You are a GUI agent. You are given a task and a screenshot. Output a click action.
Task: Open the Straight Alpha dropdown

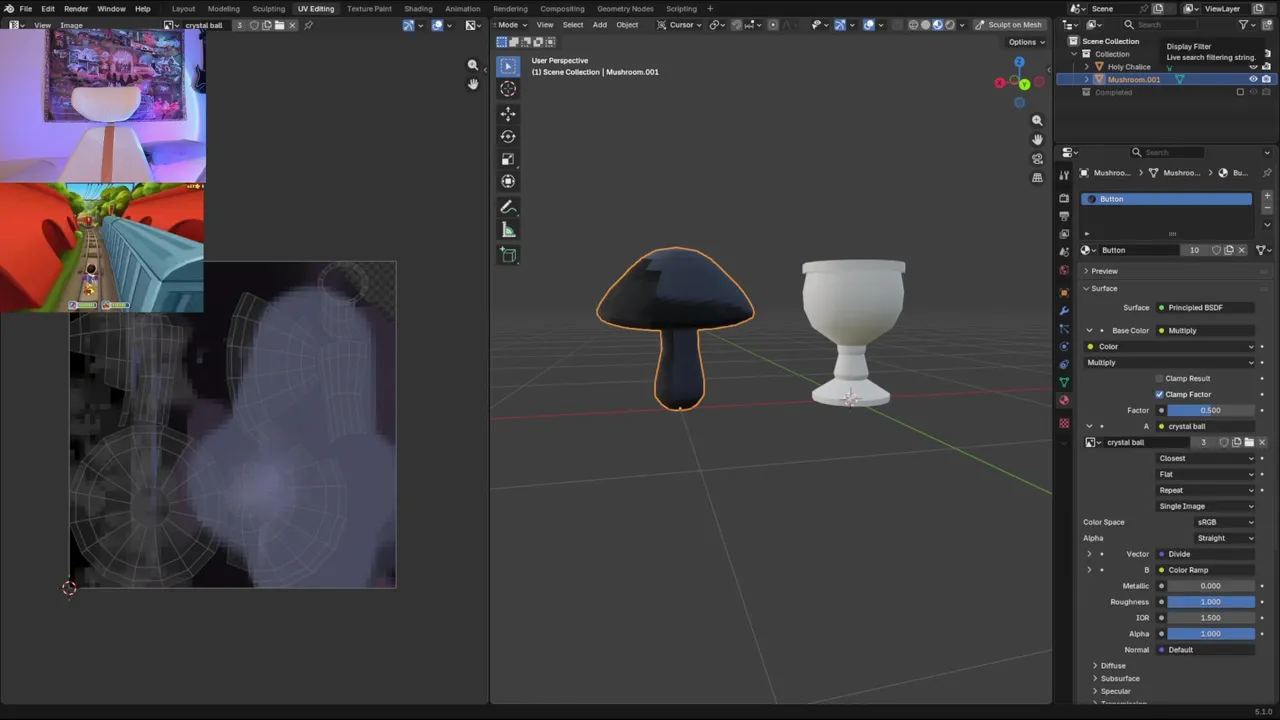(x=1225, y=538)
